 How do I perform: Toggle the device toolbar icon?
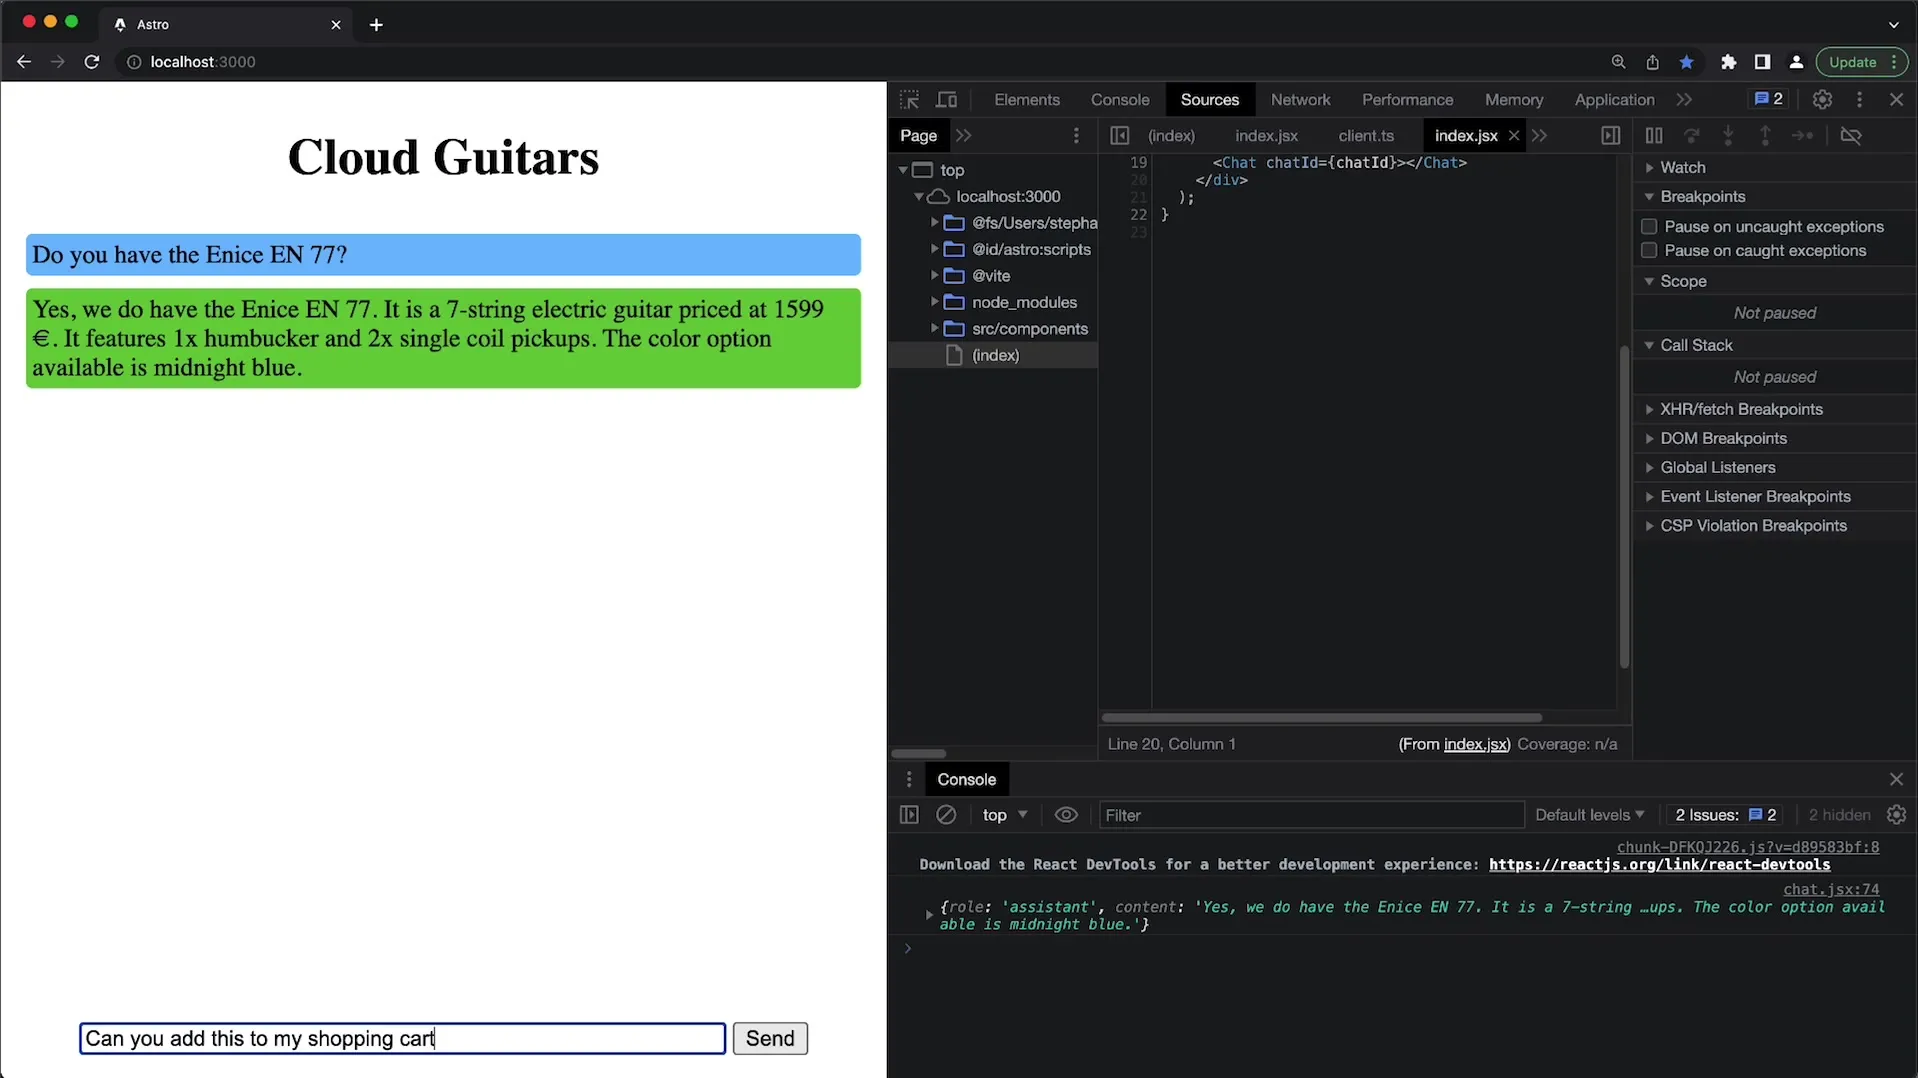pyautogui.click(x=946, y=100)
